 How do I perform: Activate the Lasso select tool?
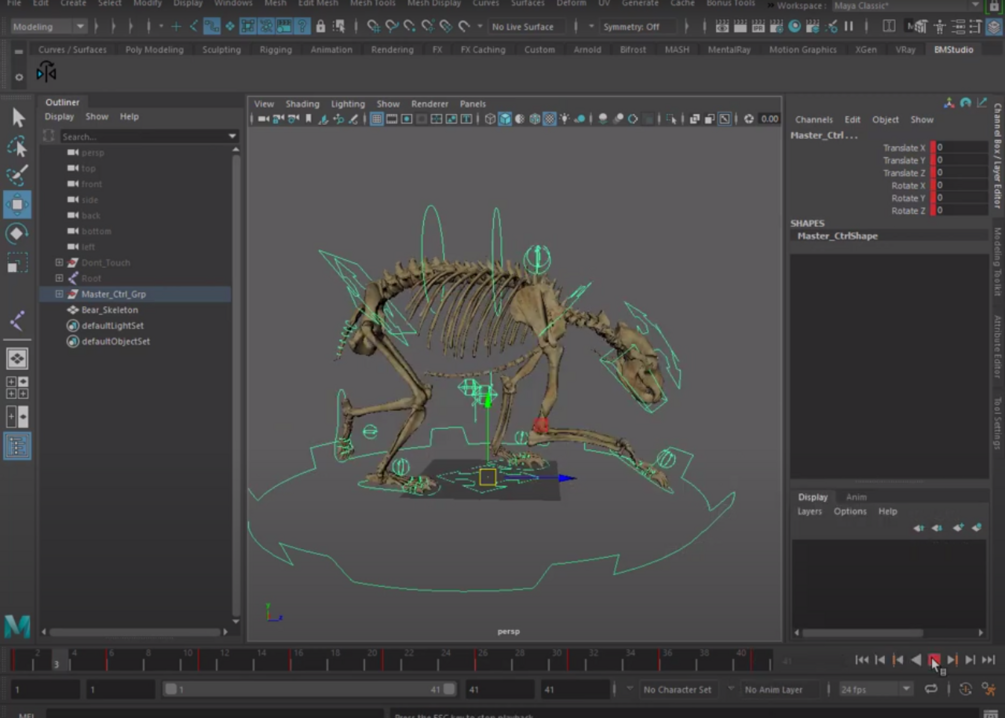coord(17,147)
